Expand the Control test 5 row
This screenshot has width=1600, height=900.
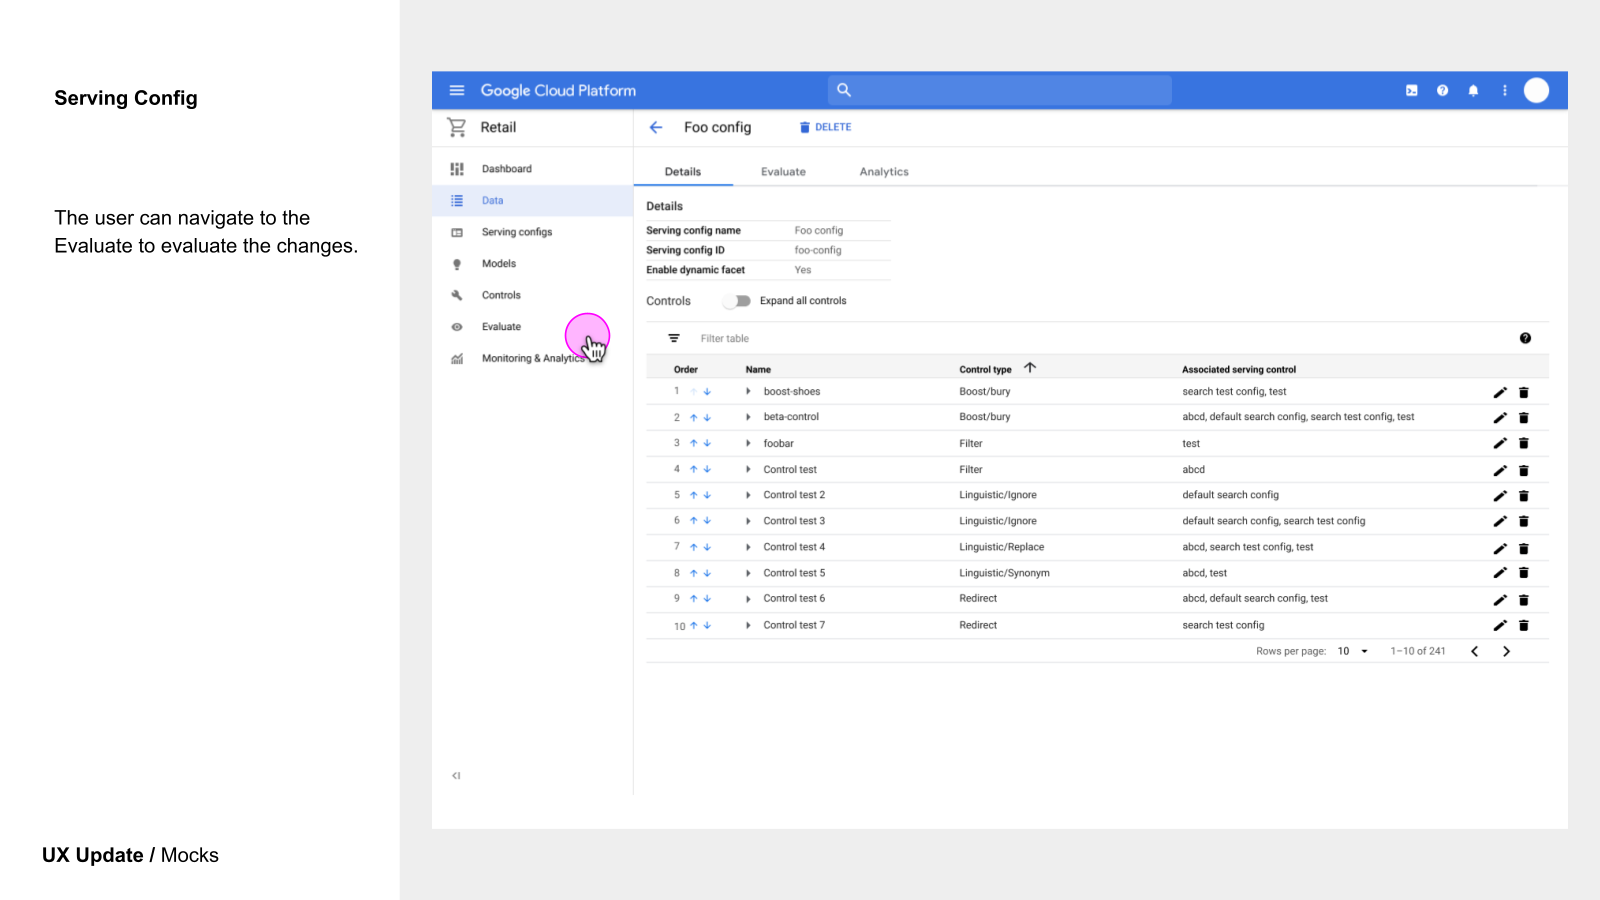(x=748, y=573)
